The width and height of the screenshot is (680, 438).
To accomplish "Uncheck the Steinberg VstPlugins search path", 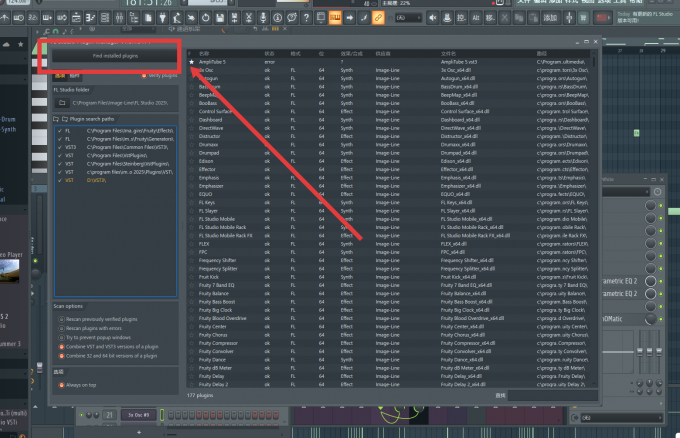I will pos(60,164).
